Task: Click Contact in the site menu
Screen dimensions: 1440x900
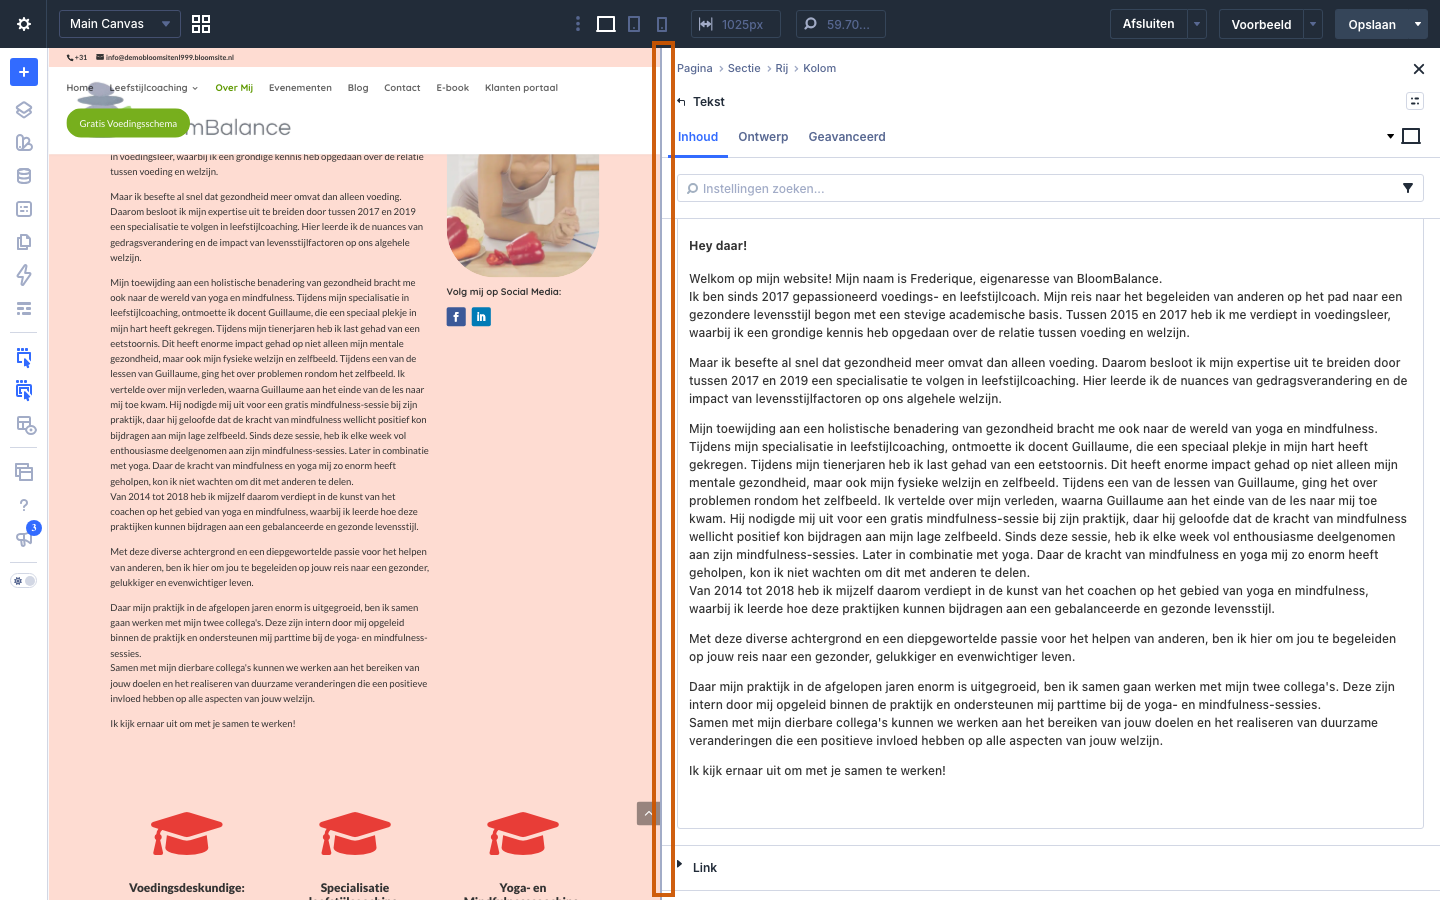Action: coord(402,88)
